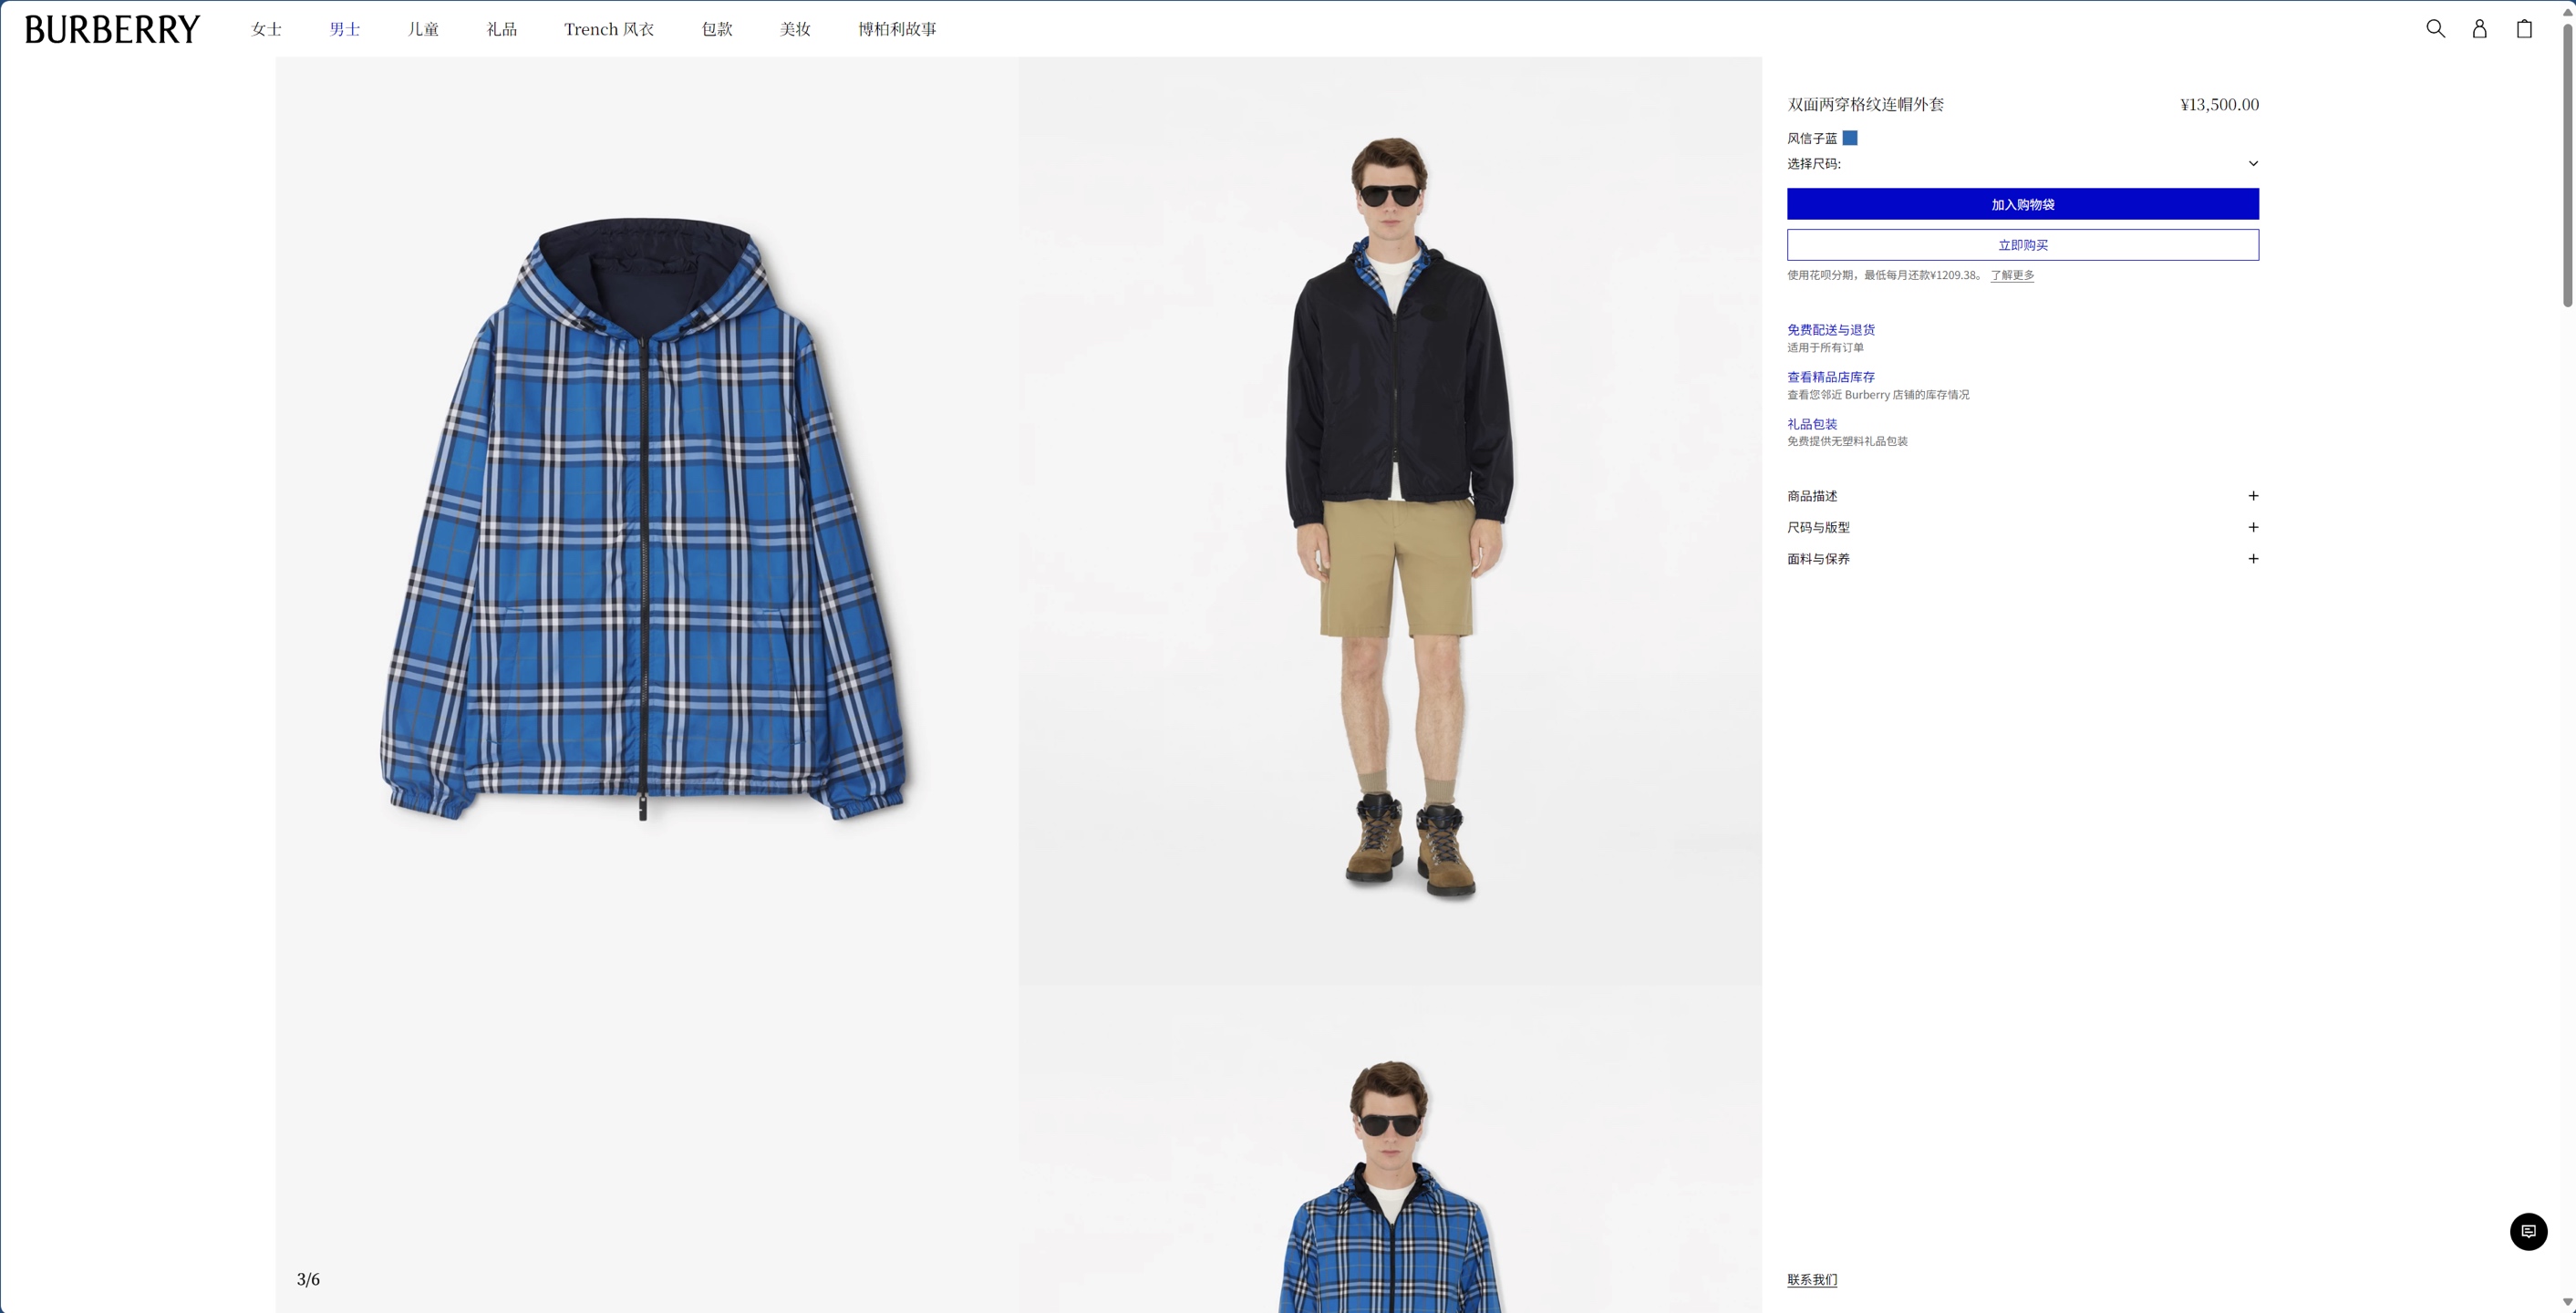Expand the 商品描述 section
The width and height of the screenshot is (2576, 1313).
click(2022, 496)
